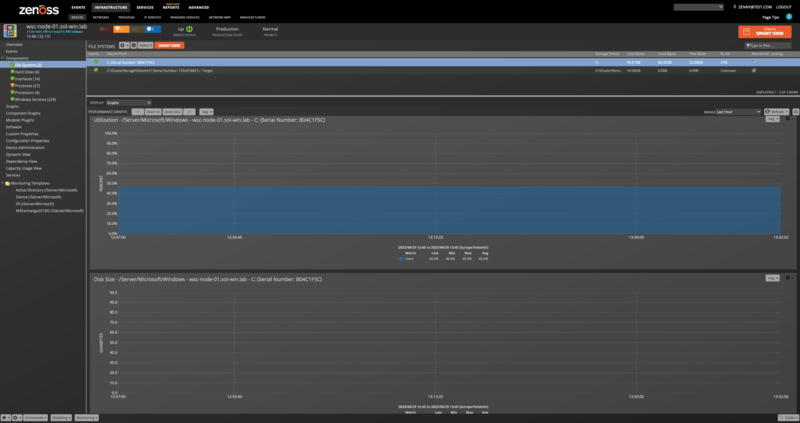800x423 pixels.
Task: Click the jobs button in the bottom right
Action: [x=788, y=418]
